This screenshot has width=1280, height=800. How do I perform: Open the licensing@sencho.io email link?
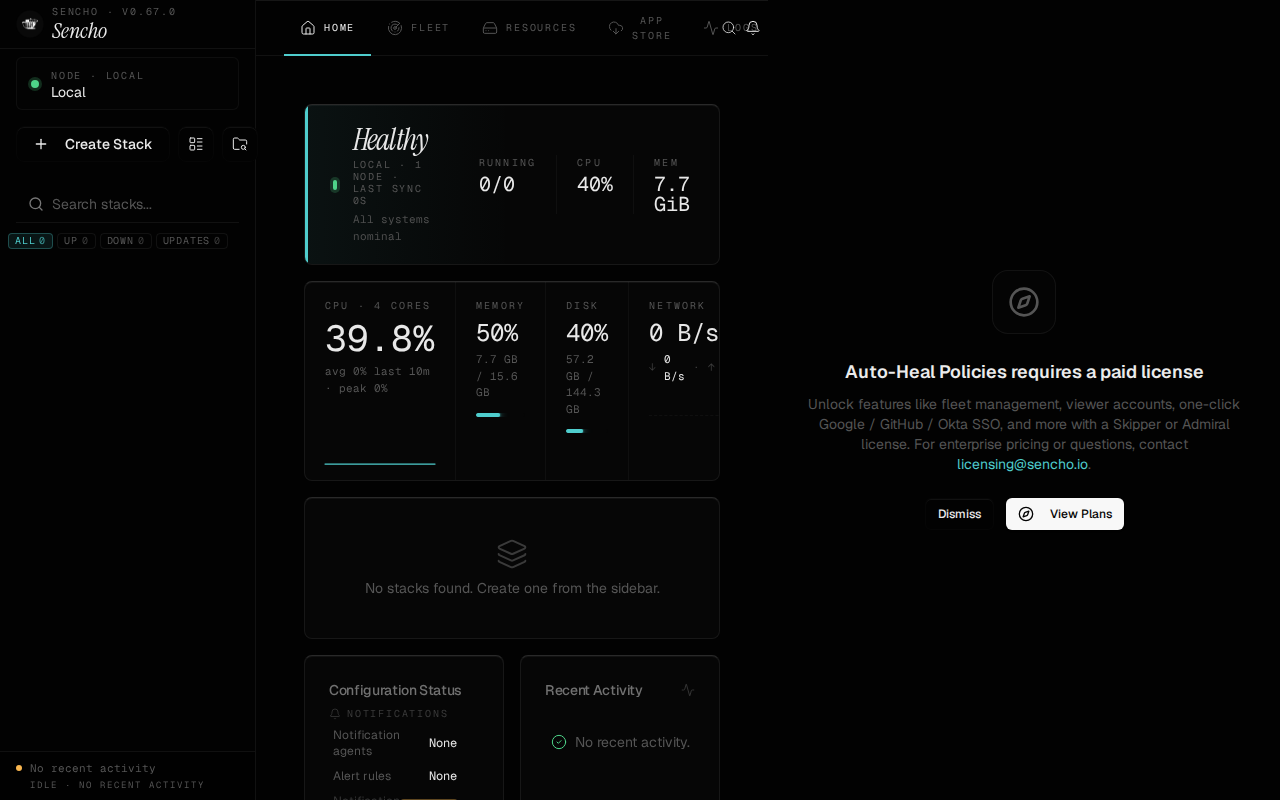(1022, 464)
